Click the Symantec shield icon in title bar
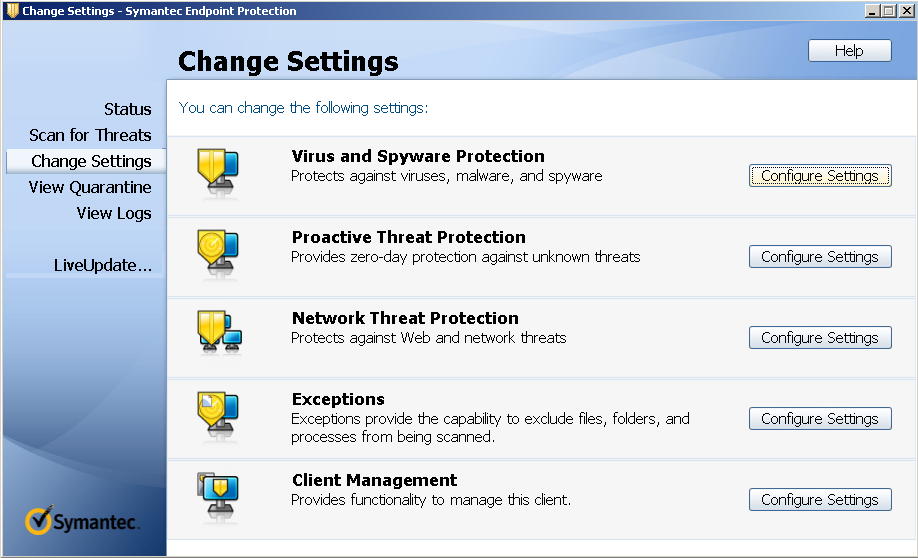 pyautogui.click(x=12, y=11)
